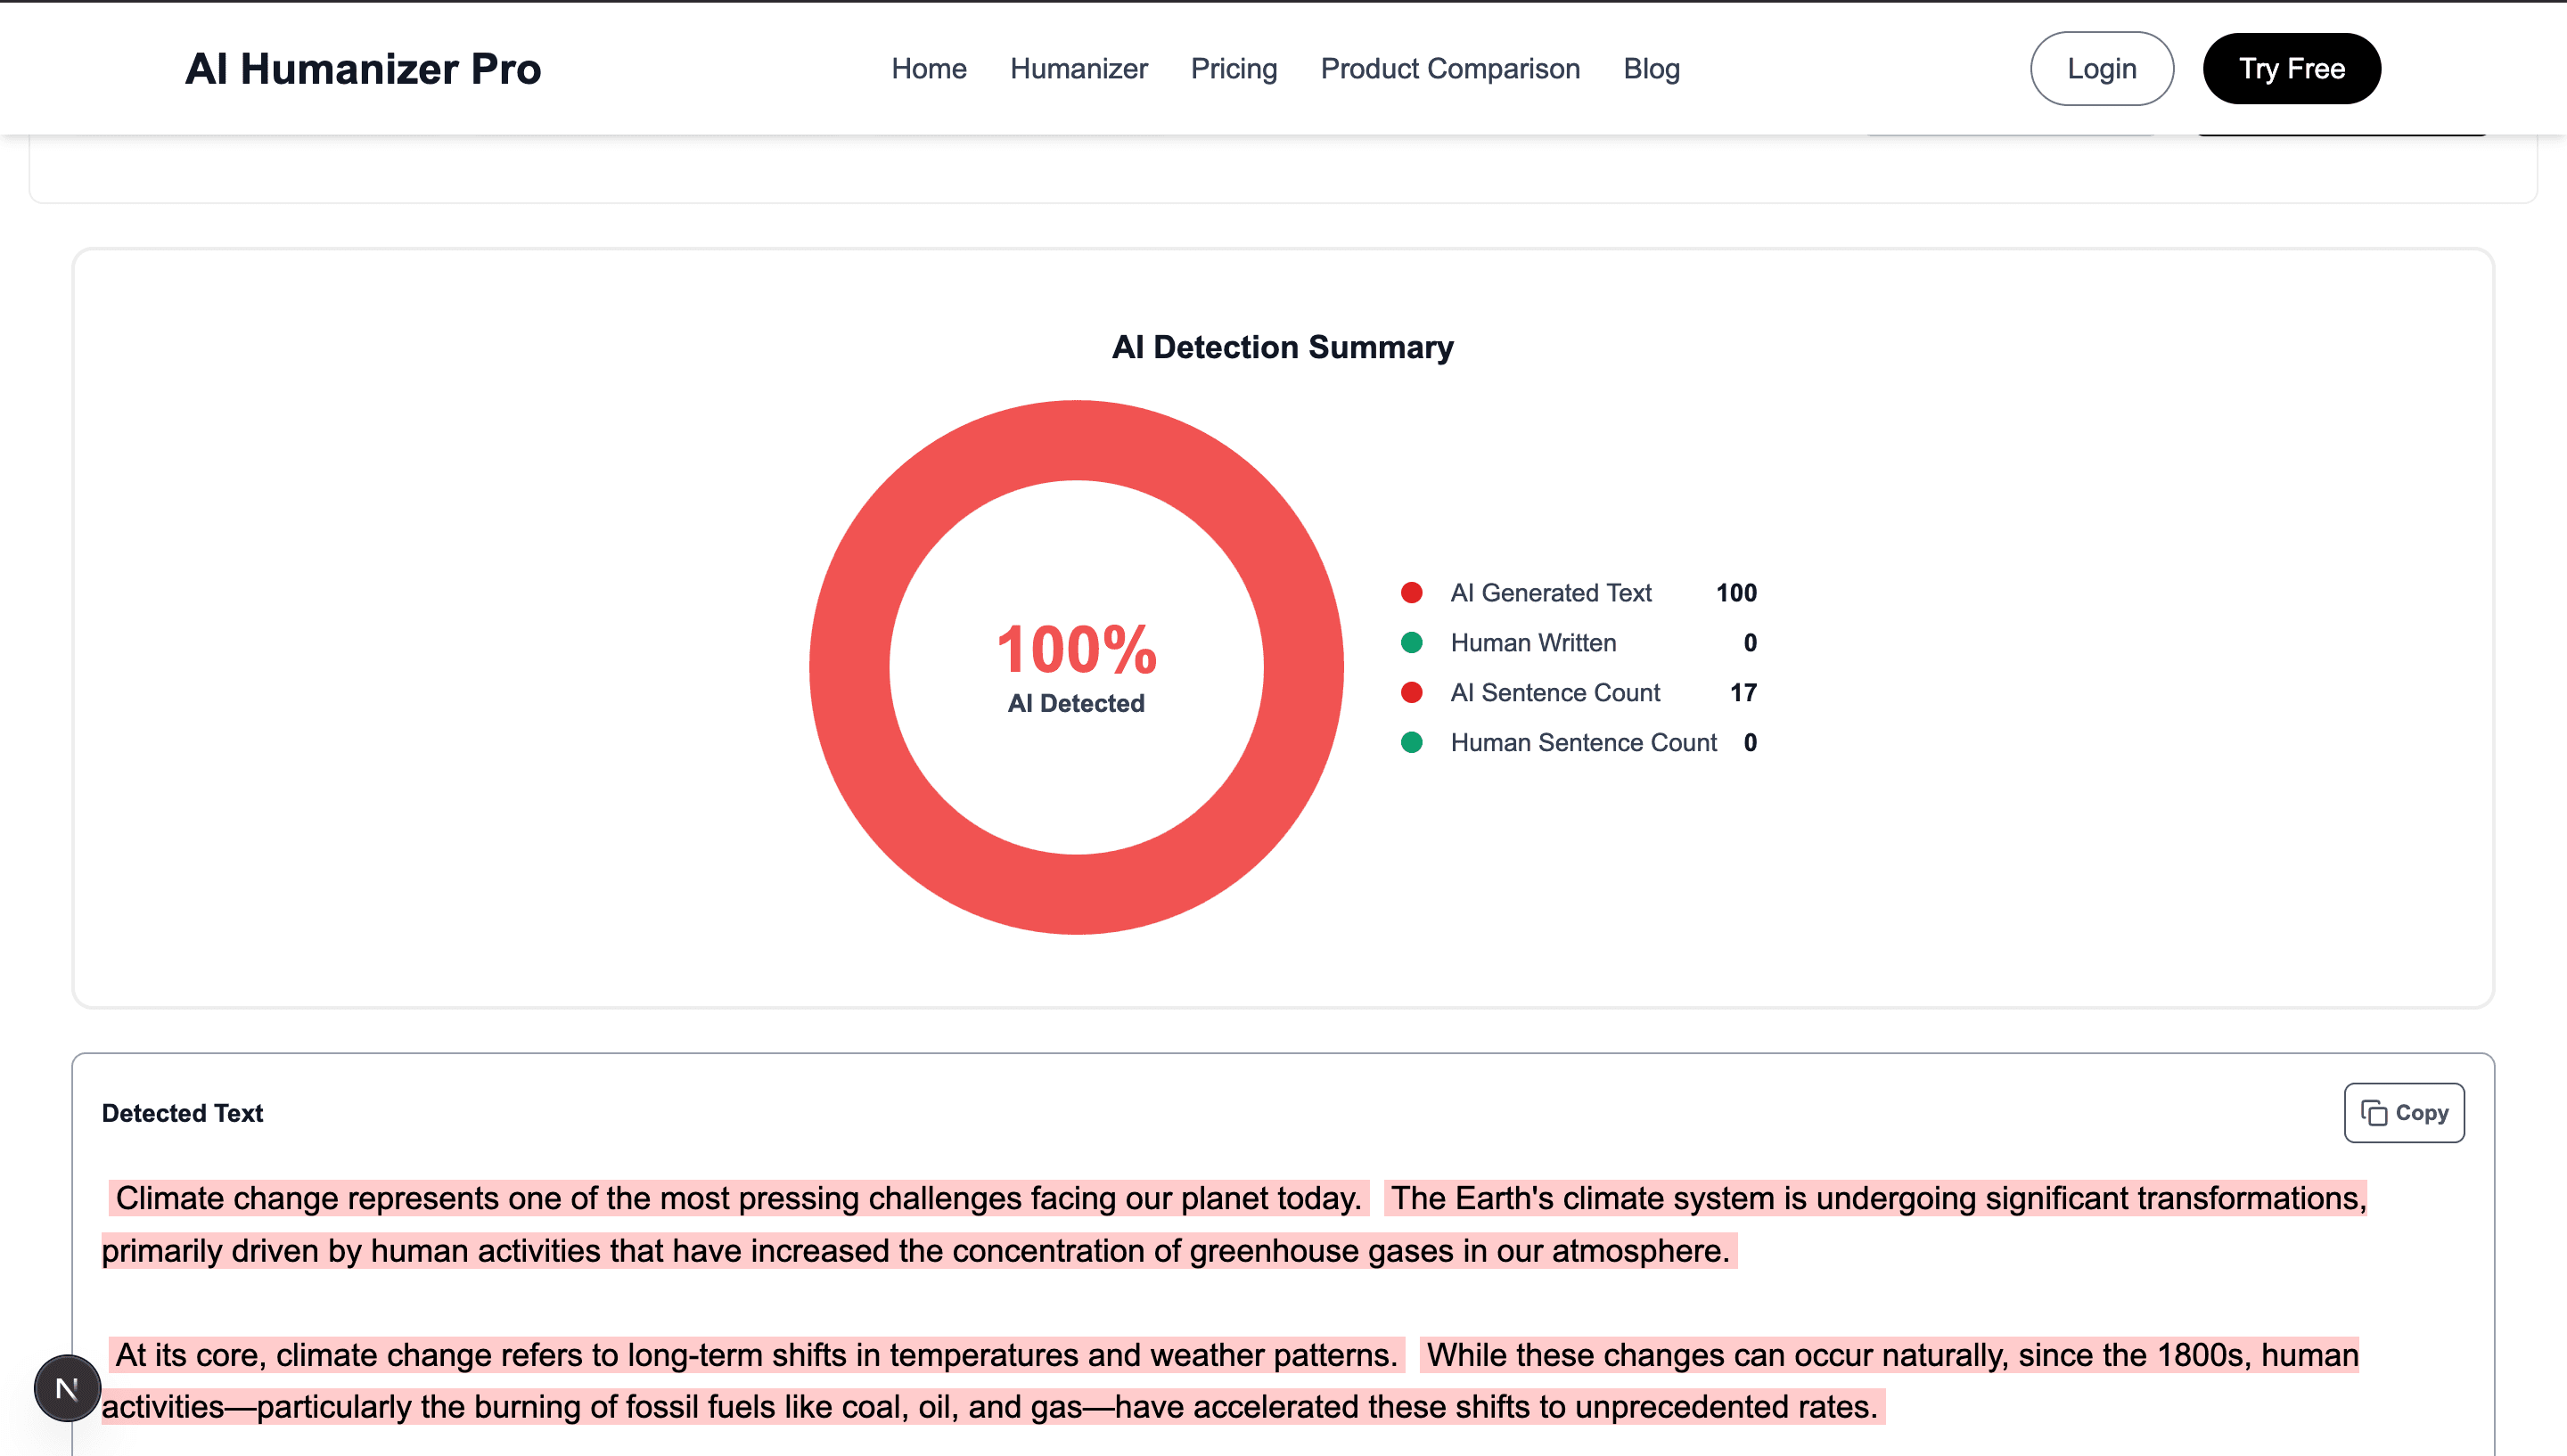Click the red AI Generated Text legend dot
The height and width of the screenshot is (1456, 2567).
click(1411, 592)
